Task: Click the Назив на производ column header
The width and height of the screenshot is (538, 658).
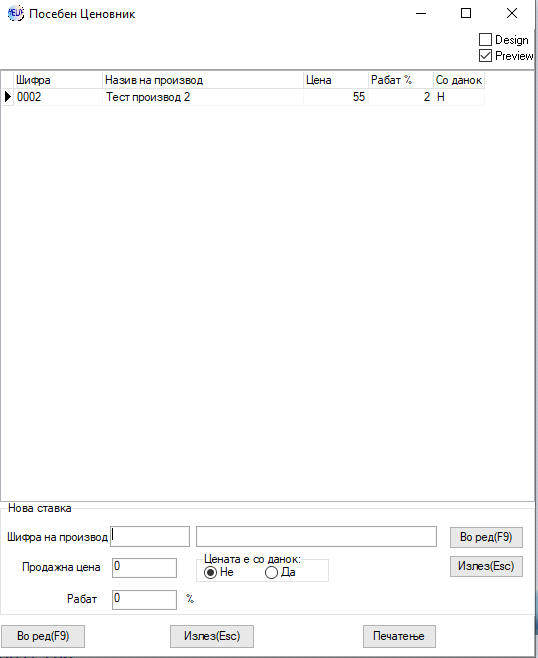Action: pos(203,80)
